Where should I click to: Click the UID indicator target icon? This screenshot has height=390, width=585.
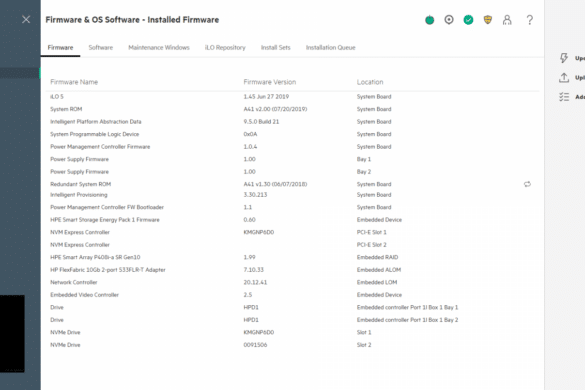[x=449, y=20]
